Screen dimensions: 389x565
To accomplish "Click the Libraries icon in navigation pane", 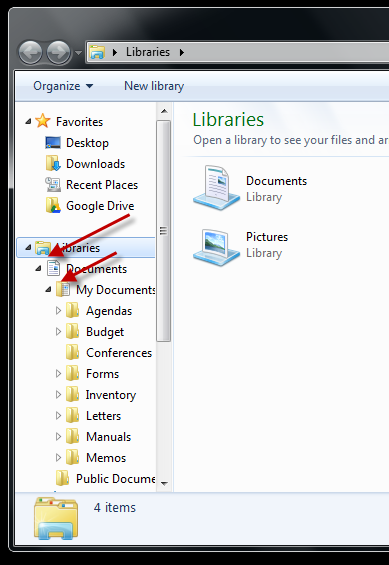I will point(43,248).
